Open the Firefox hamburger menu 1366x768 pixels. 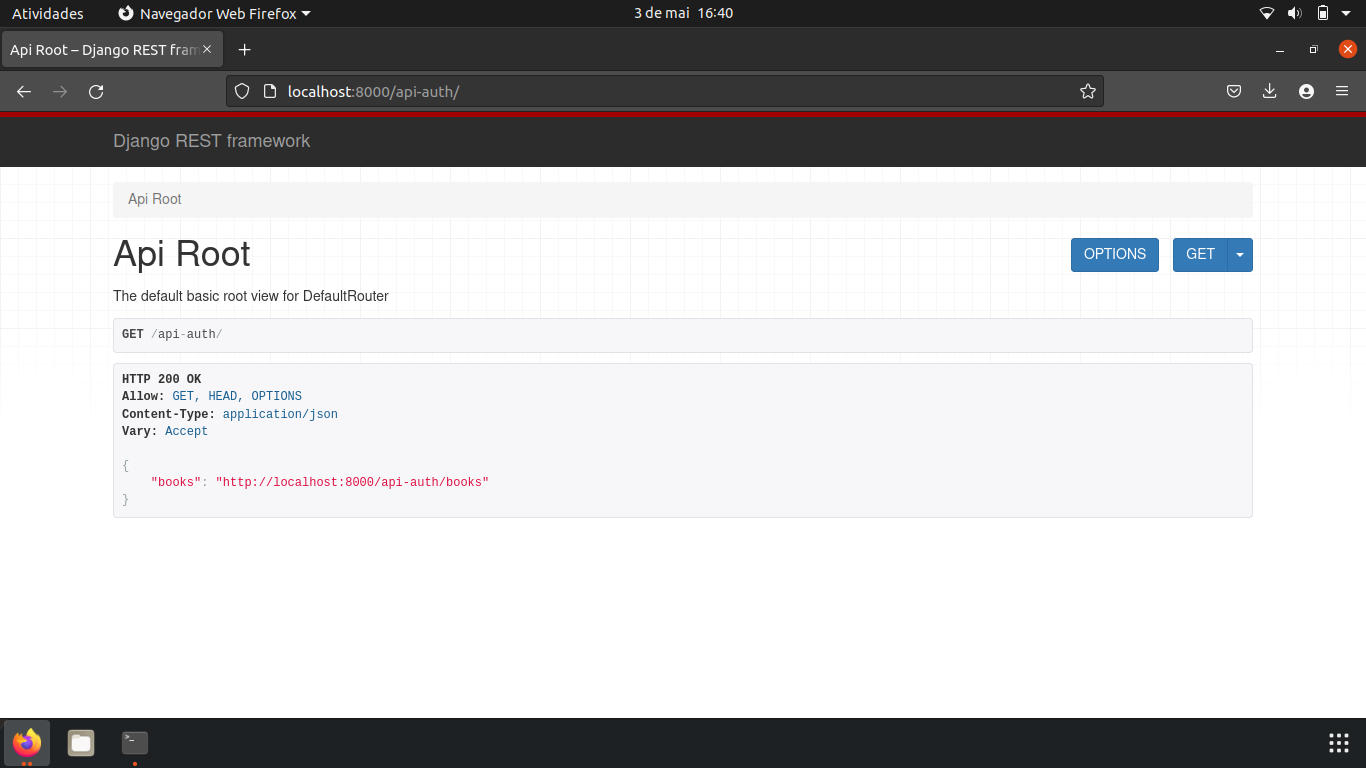pyautogui.click(x=1342, y=91)
